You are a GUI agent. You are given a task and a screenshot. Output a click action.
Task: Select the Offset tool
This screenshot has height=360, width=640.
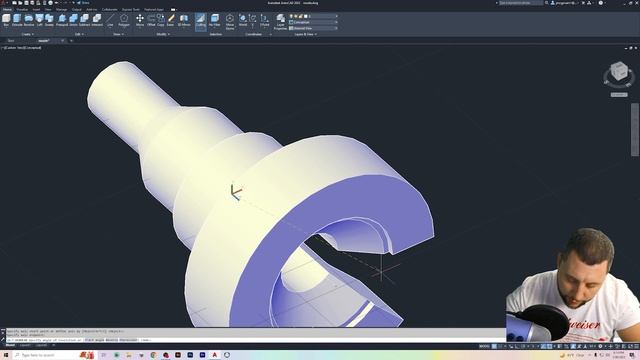(x=151, y=20)
